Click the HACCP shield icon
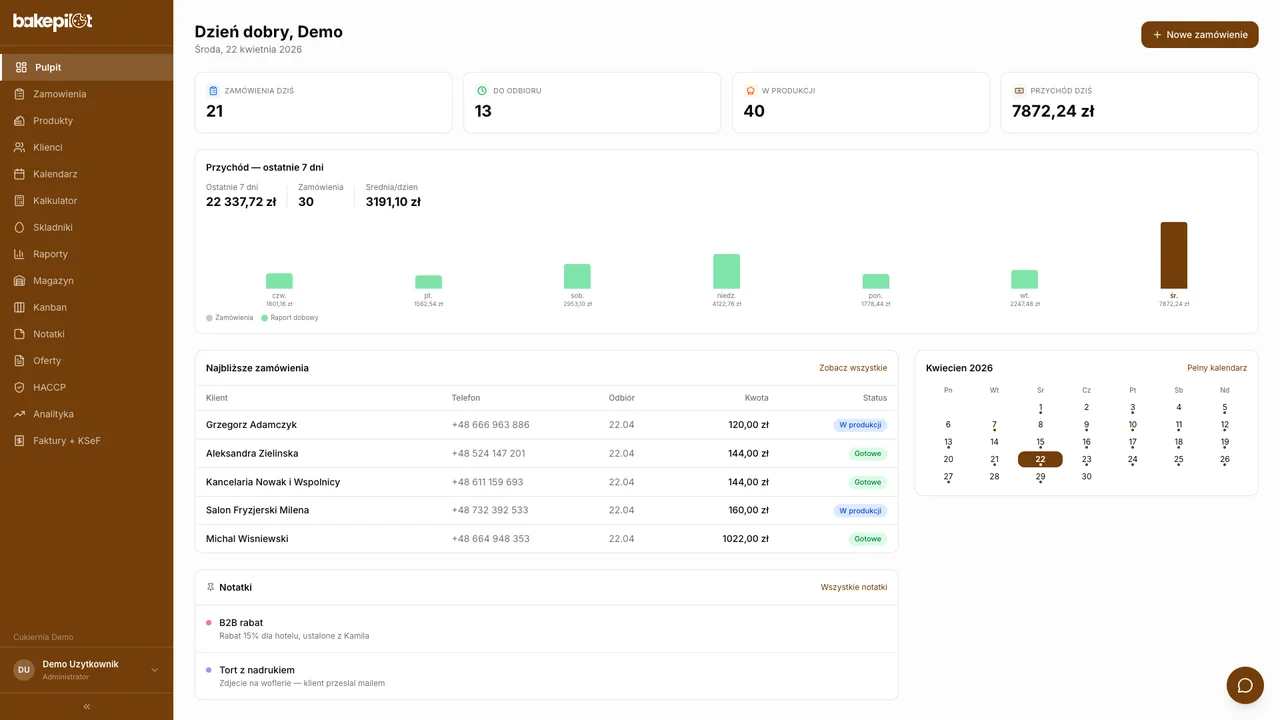Screen dimensions: 1280x720 coord(19,387)
